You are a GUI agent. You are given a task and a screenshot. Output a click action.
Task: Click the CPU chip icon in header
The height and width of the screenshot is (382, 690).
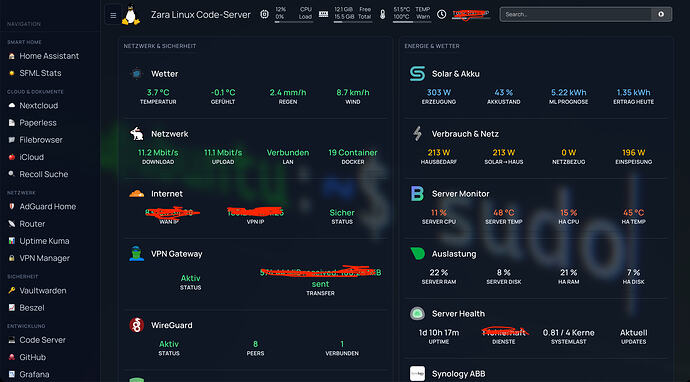(x=264, y=14)
